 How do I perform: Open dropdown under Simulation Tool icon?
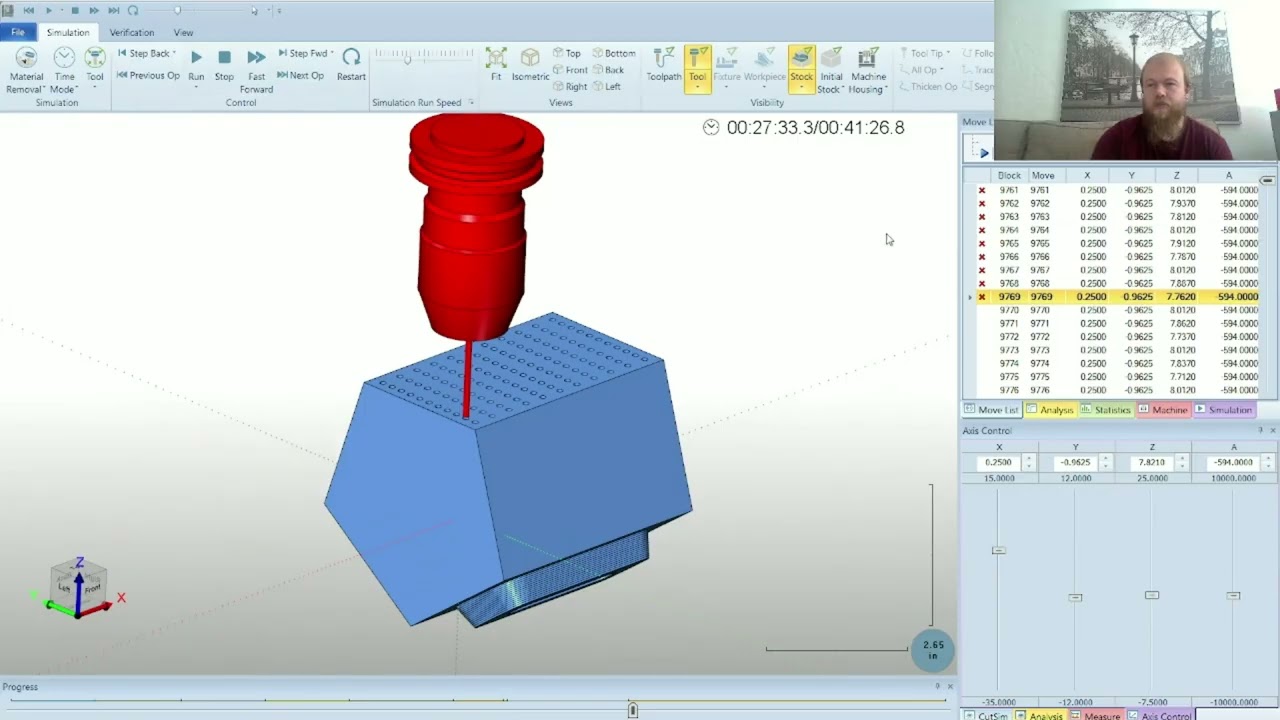[x=95, y=88]
